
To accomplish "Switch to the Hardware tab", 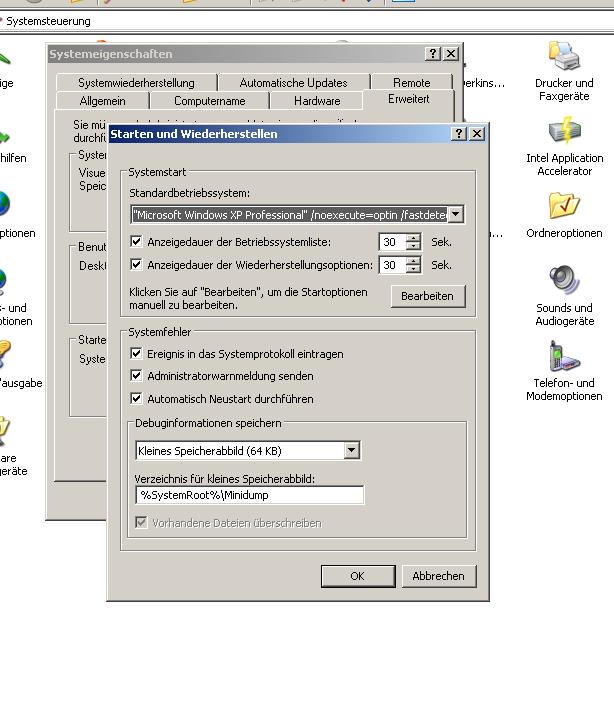I will point(317,101).
